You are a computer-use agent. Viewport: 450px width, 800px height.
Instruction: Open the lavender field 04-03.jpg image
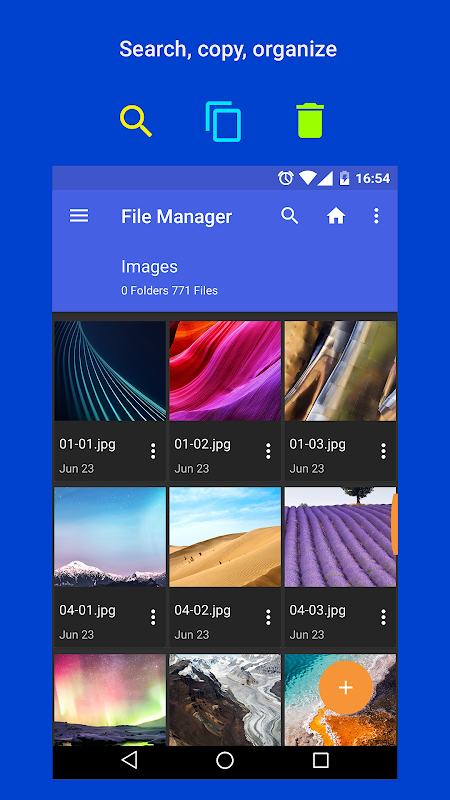pos(340,537)
